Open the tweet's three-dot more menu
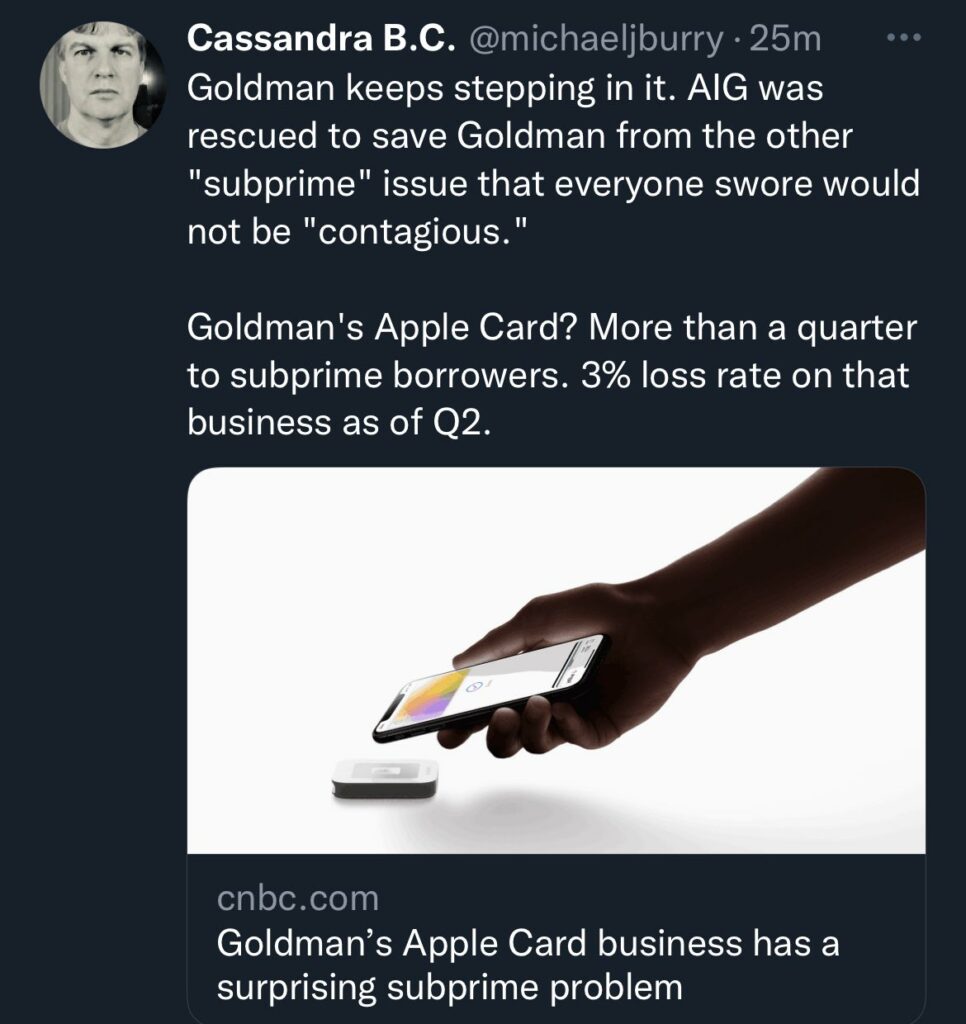 pyautogui.click(x=904, y=38)
